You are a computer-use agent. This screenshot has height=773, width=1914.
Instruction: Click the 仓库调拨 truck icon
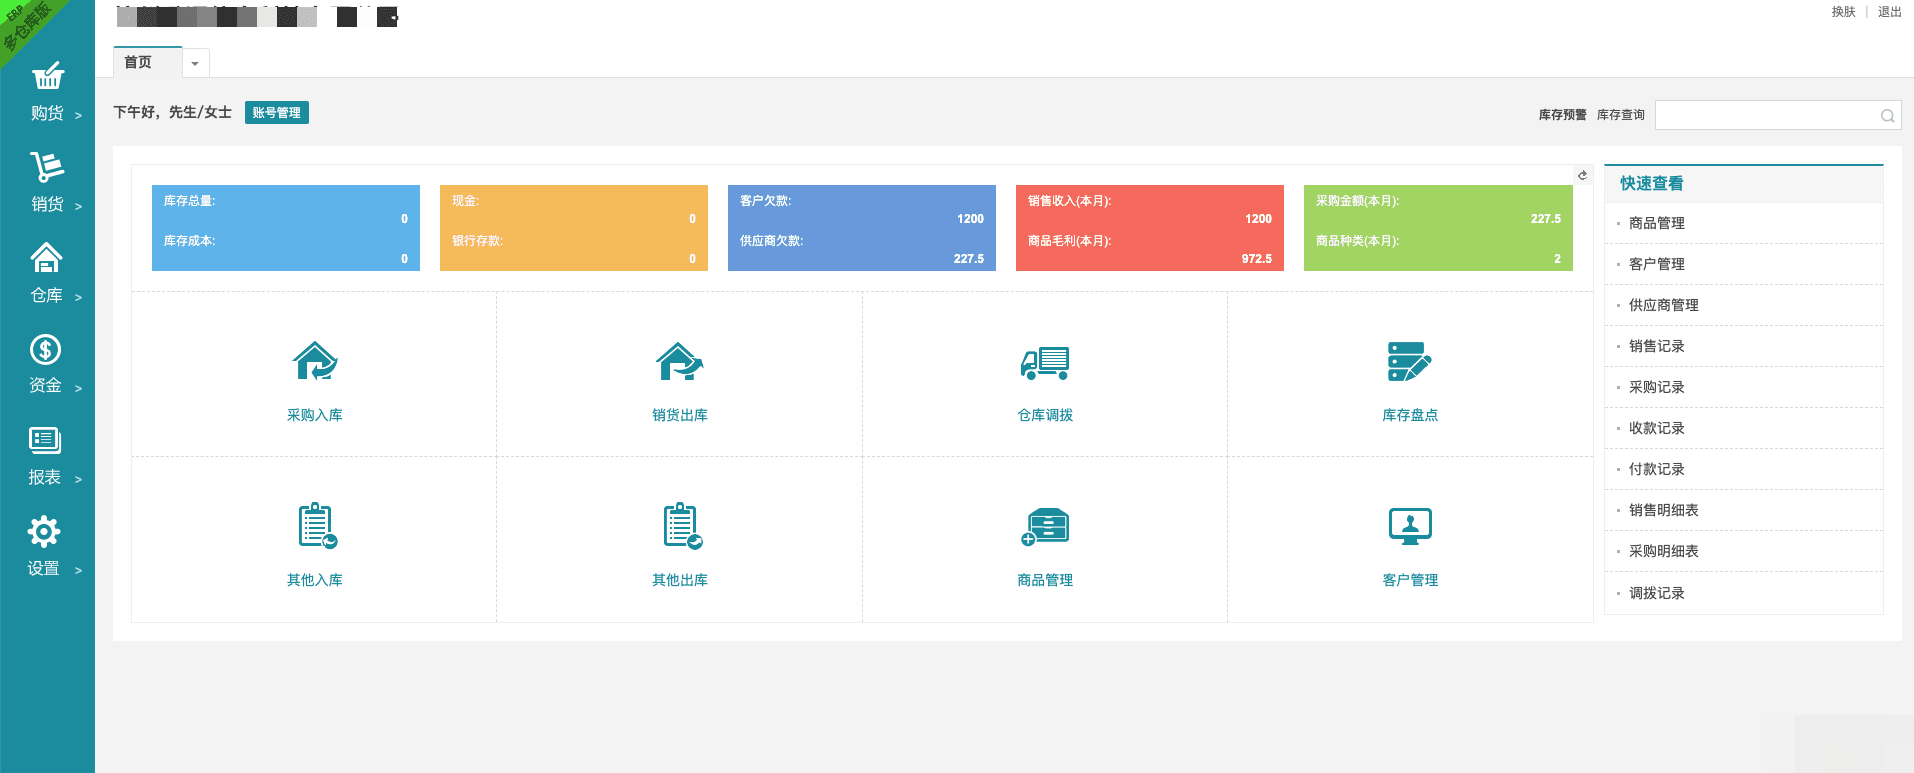[1045, 363]
